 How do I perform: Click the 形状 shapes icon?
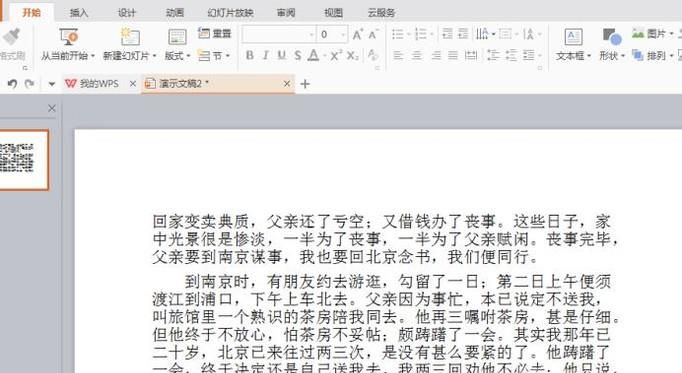tap(612, 37)
